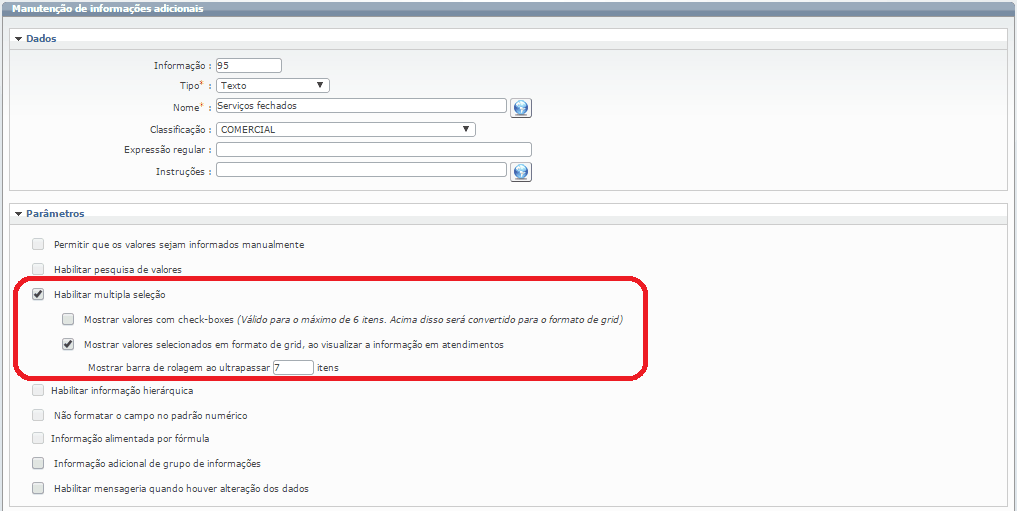Open the Tipo dropdown

click(273, 86)
